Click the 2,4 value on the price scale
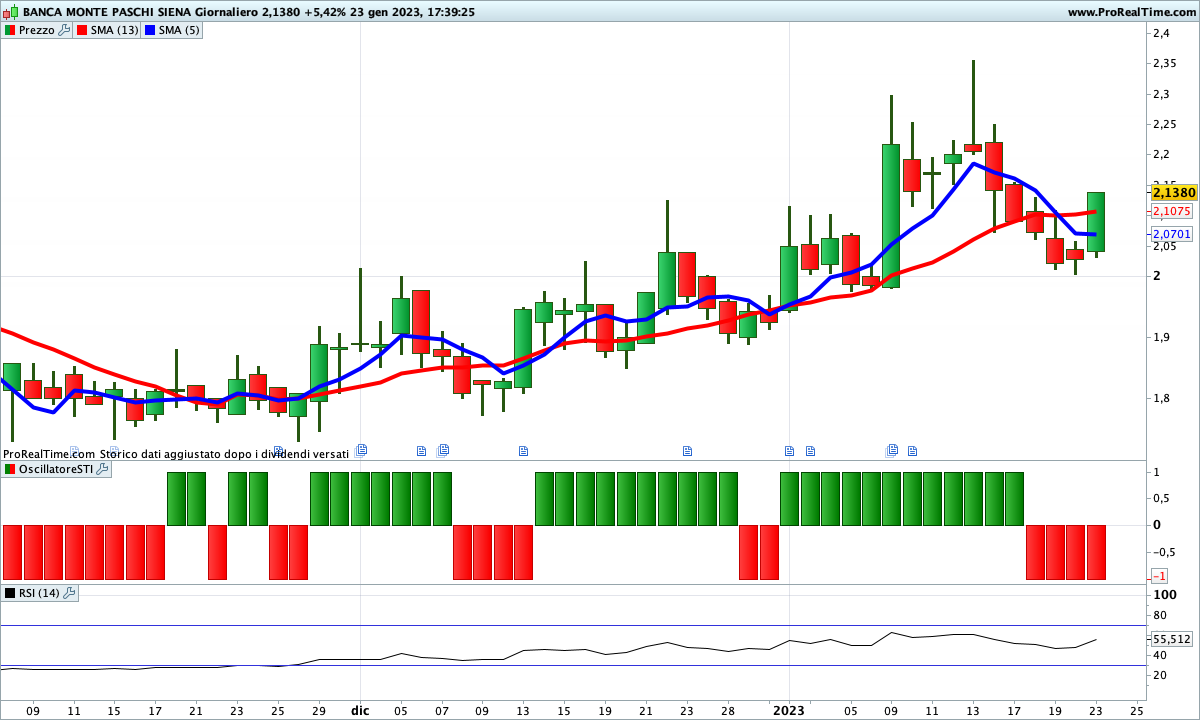 pos(1161,33)
